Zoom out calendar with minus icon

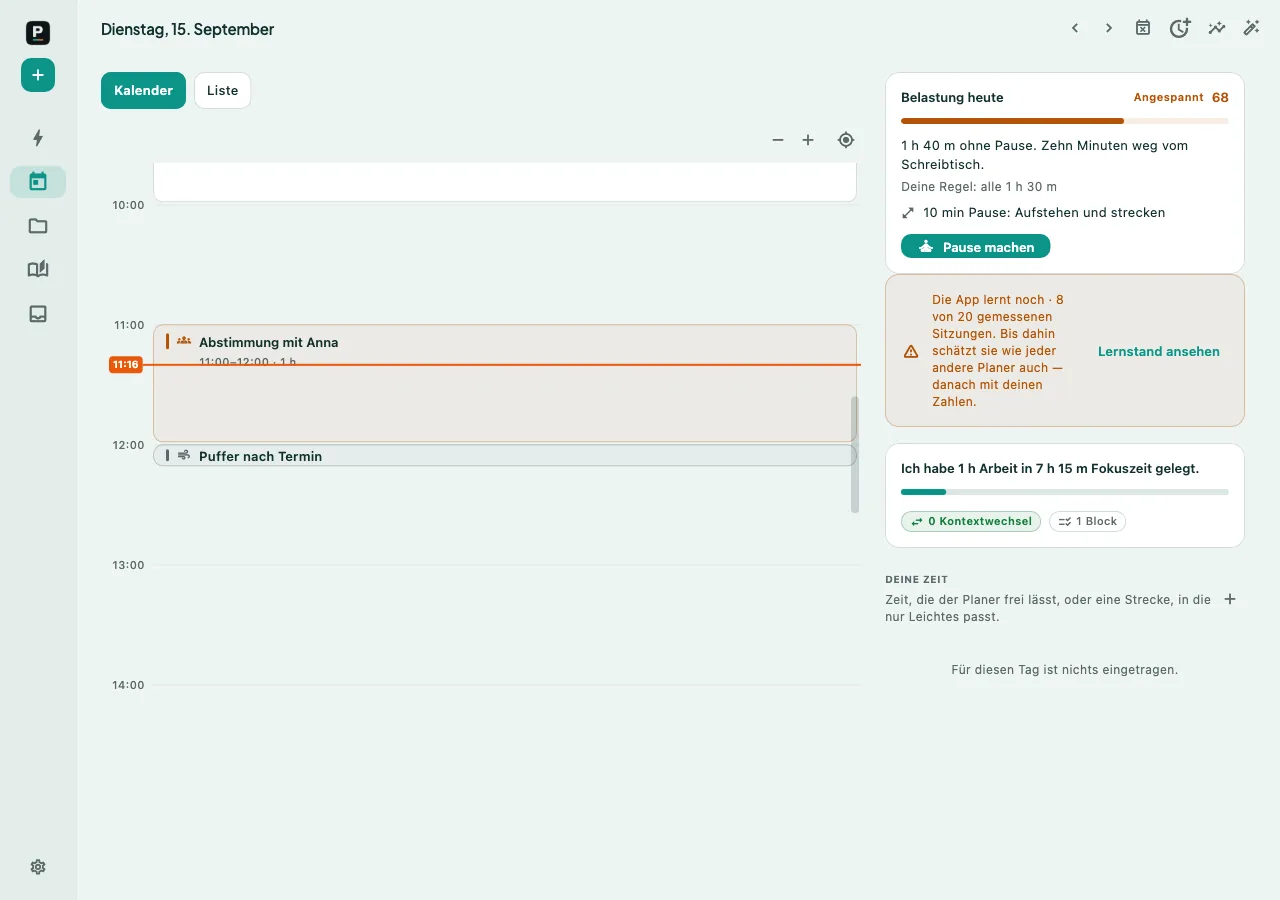[778, 140]
